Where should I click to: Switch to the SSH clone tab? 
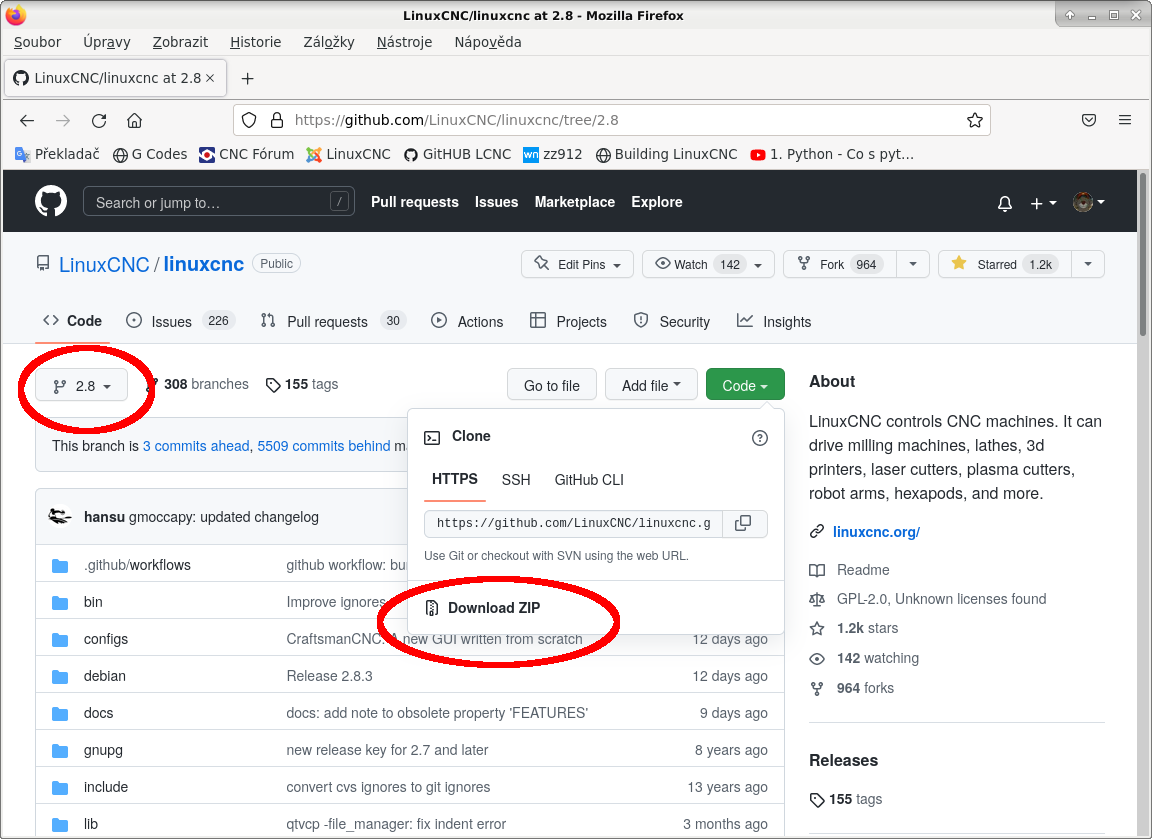tap(516, 480)
